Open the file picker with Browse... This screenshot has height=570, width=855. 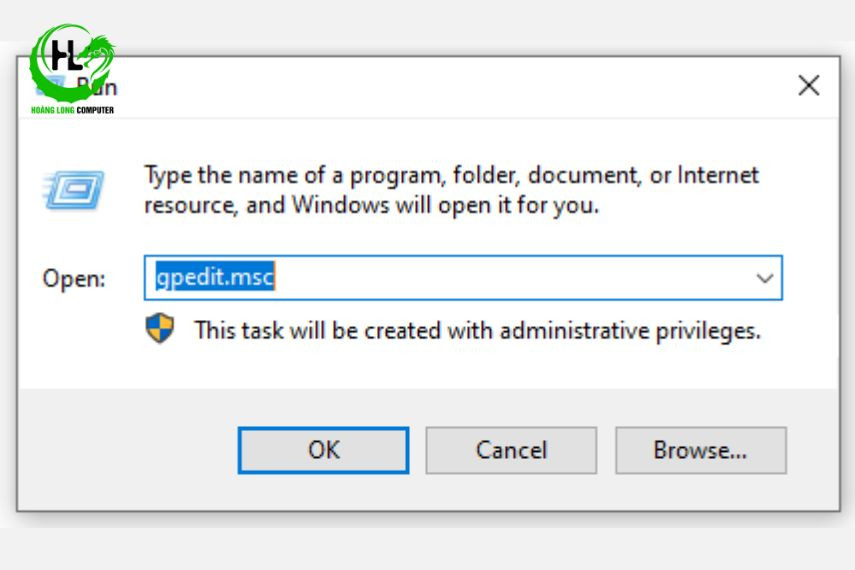[701, 450]
